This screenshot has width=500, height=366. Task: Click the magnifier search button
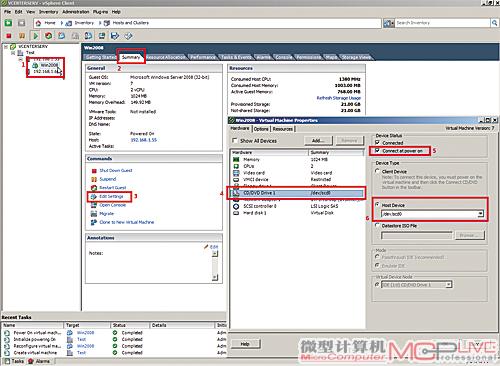pos(494,23)
